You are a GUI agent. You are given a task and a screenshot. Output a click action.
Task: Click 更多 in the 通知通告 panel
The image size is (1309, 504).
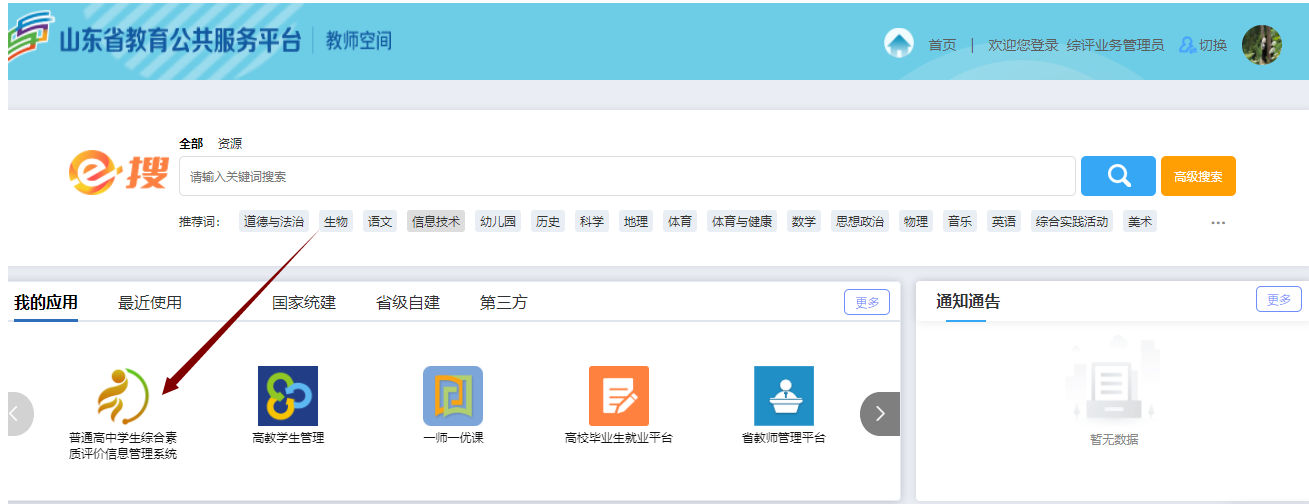pyautogui.click(x=1278, y=299)
